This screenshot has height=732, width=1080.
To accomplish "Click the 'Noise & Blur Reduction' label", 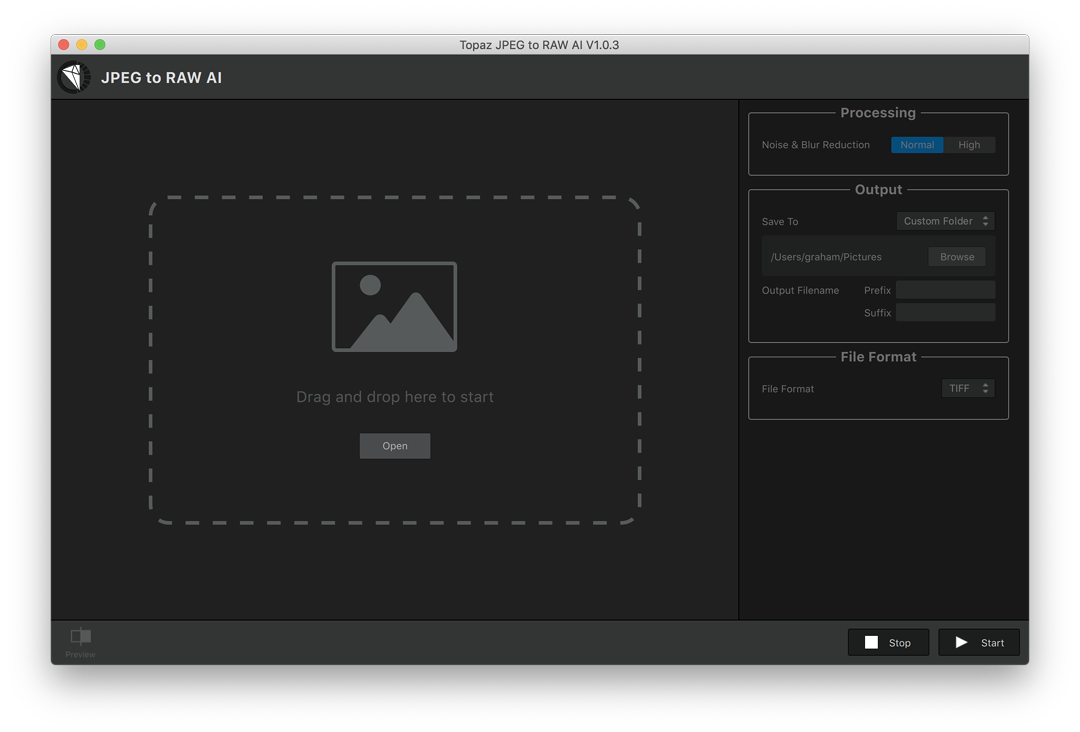I will tap(816, 145).
